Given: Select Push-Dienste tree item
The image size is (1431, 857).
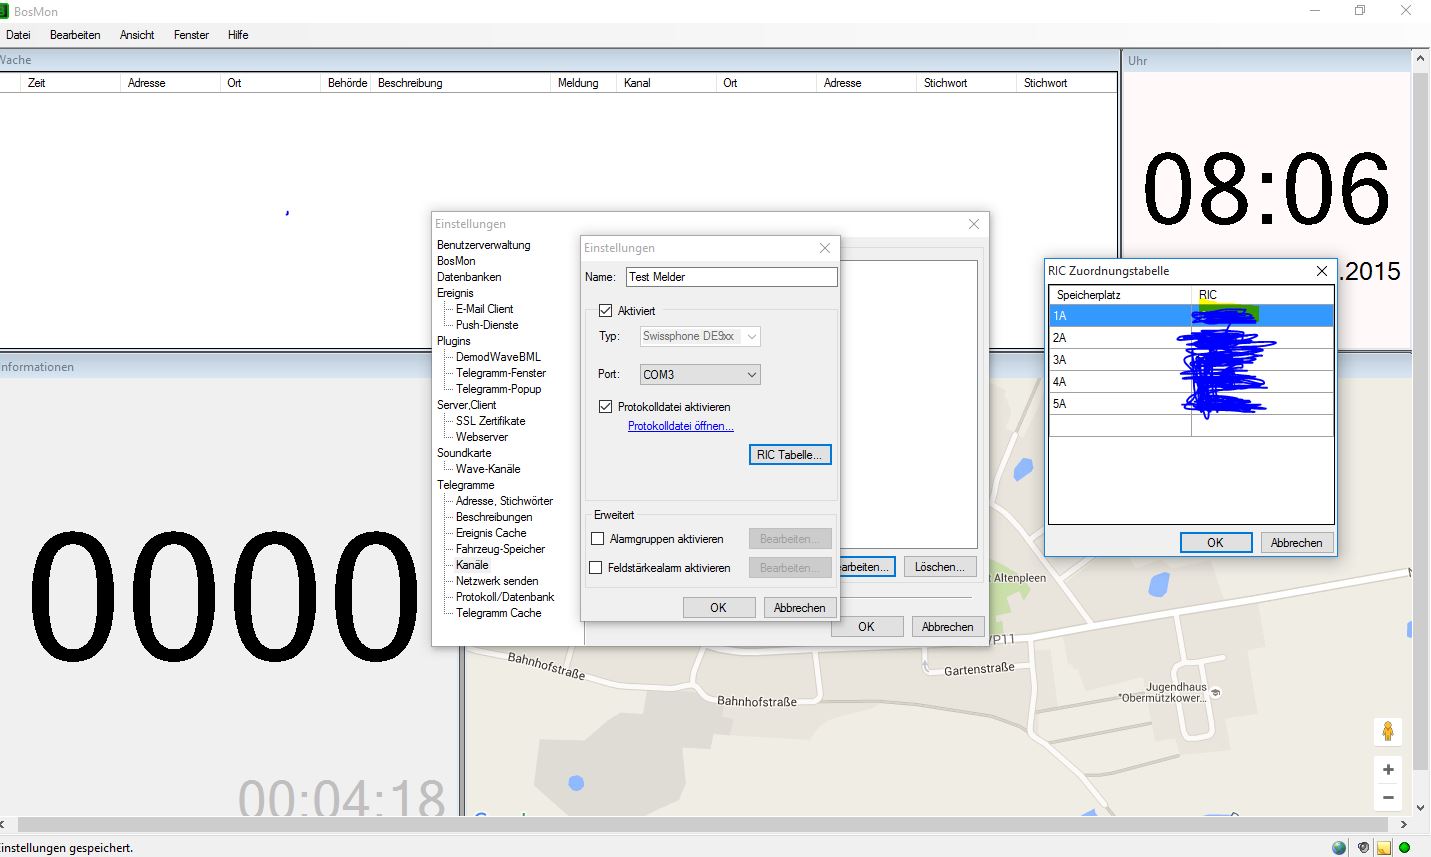Looking at the screenshot, I should click(x=487, y=325).
